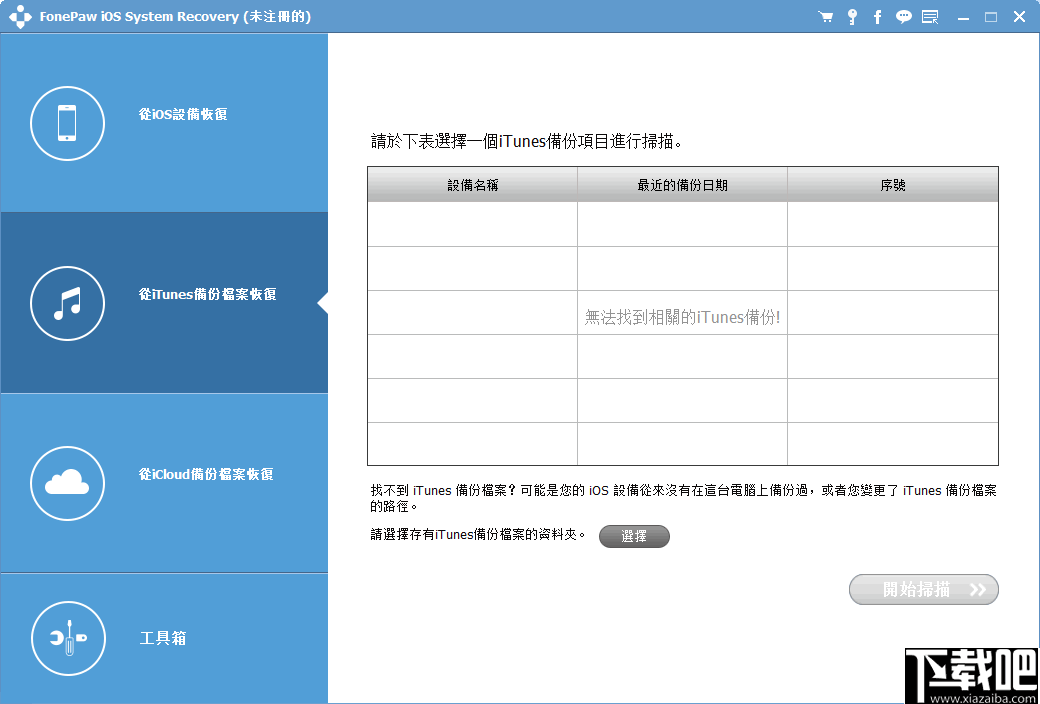Click the 無法找到相關的iTunes備份 message

tap(682, 313)
